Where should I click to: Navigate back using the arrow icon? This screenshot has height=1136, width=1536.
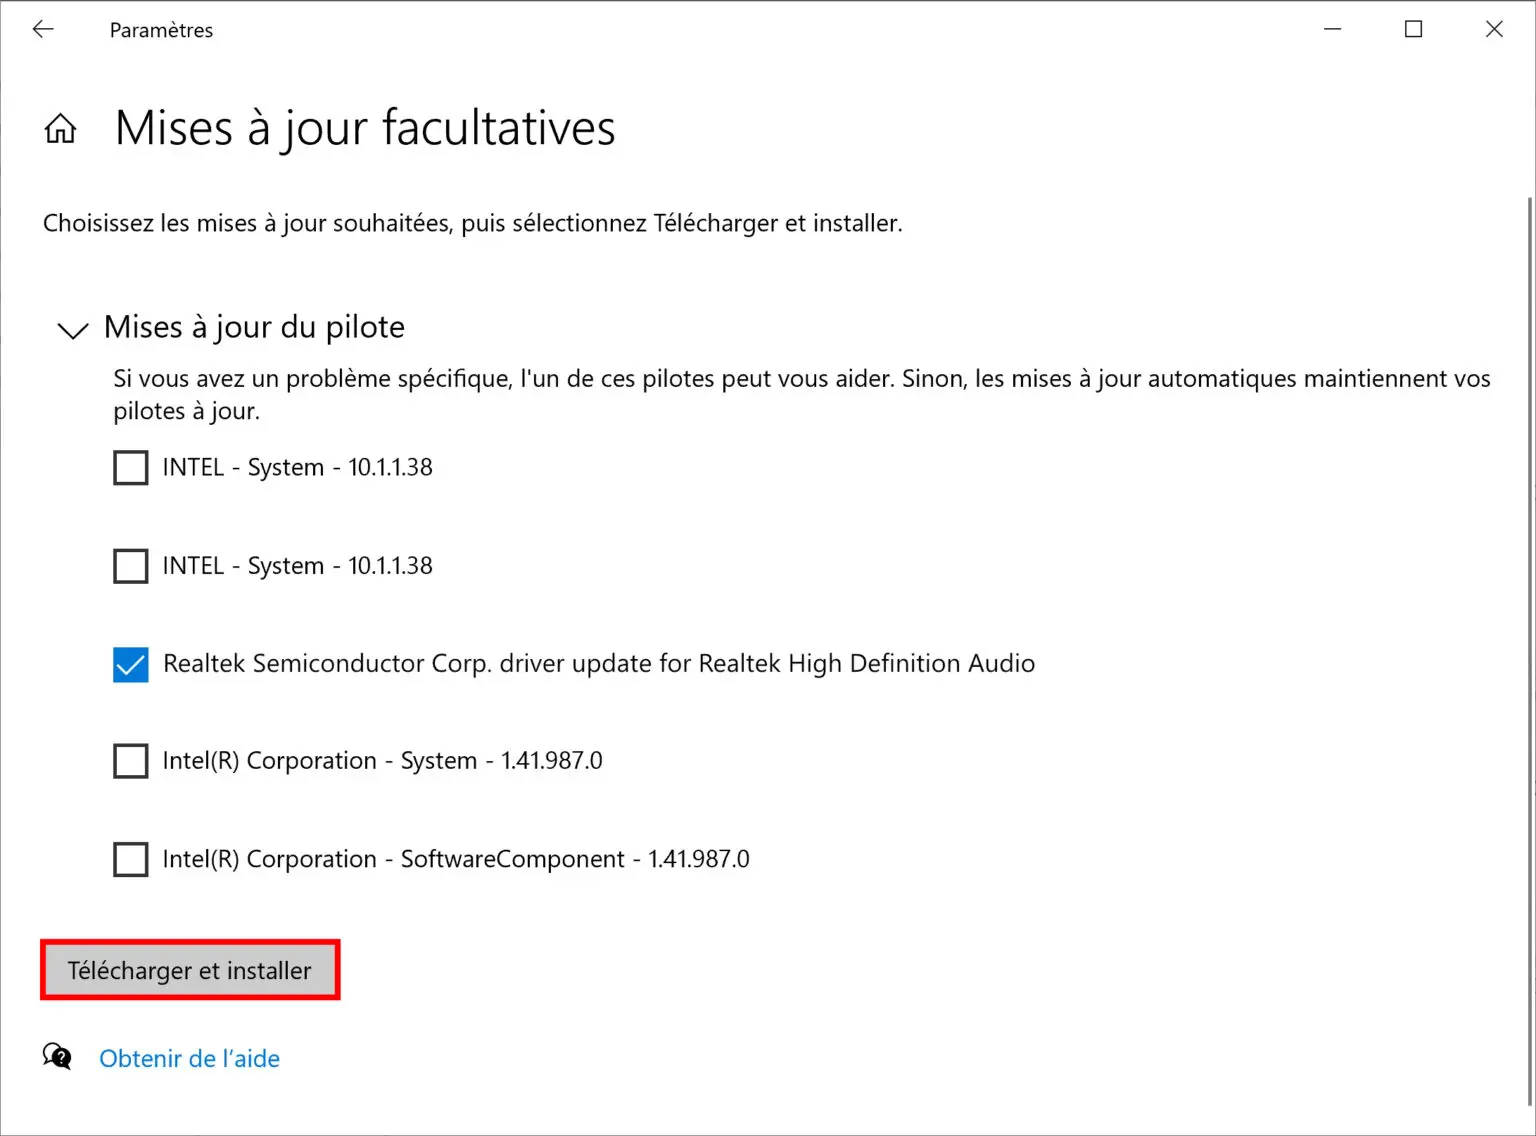(x=43, y=29)
